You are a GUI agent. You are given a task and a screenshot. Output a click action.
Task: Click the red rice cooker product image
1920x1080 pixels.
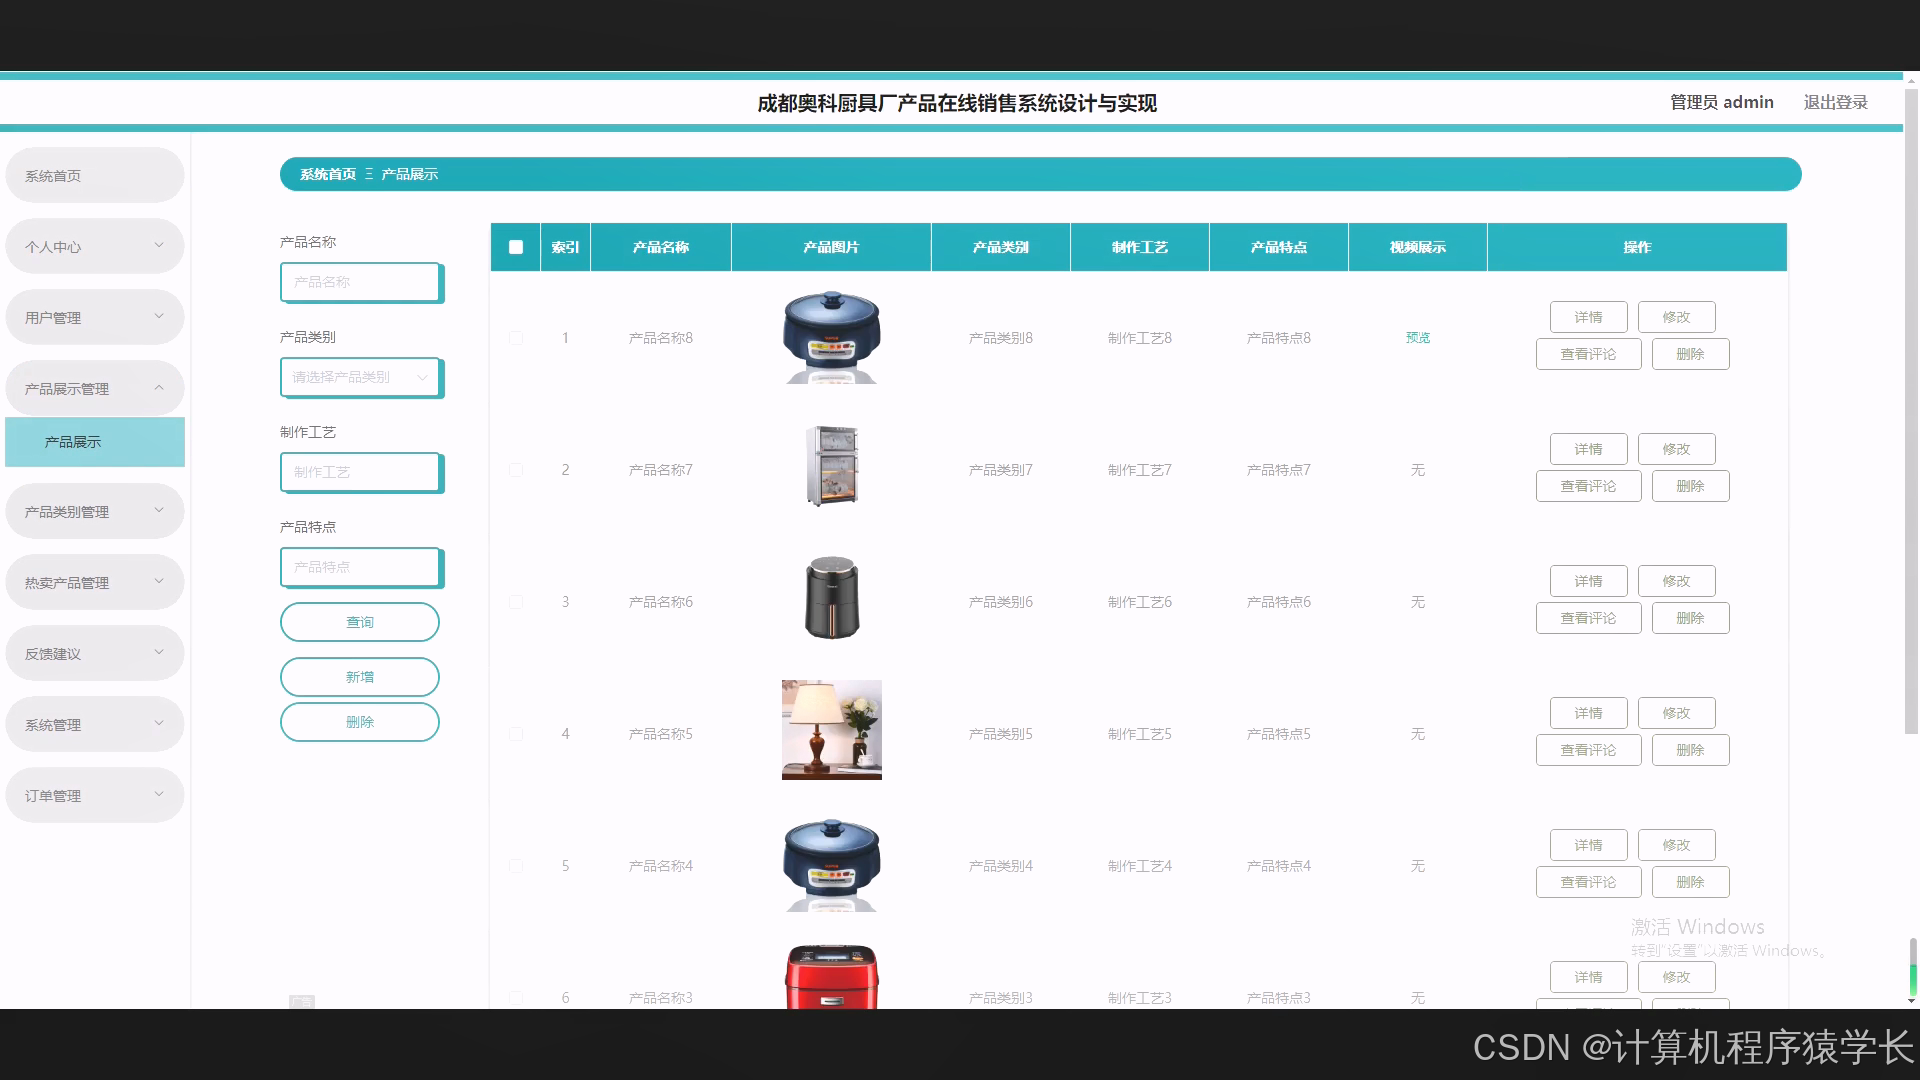pyautogui.click(x=831, y=977)
